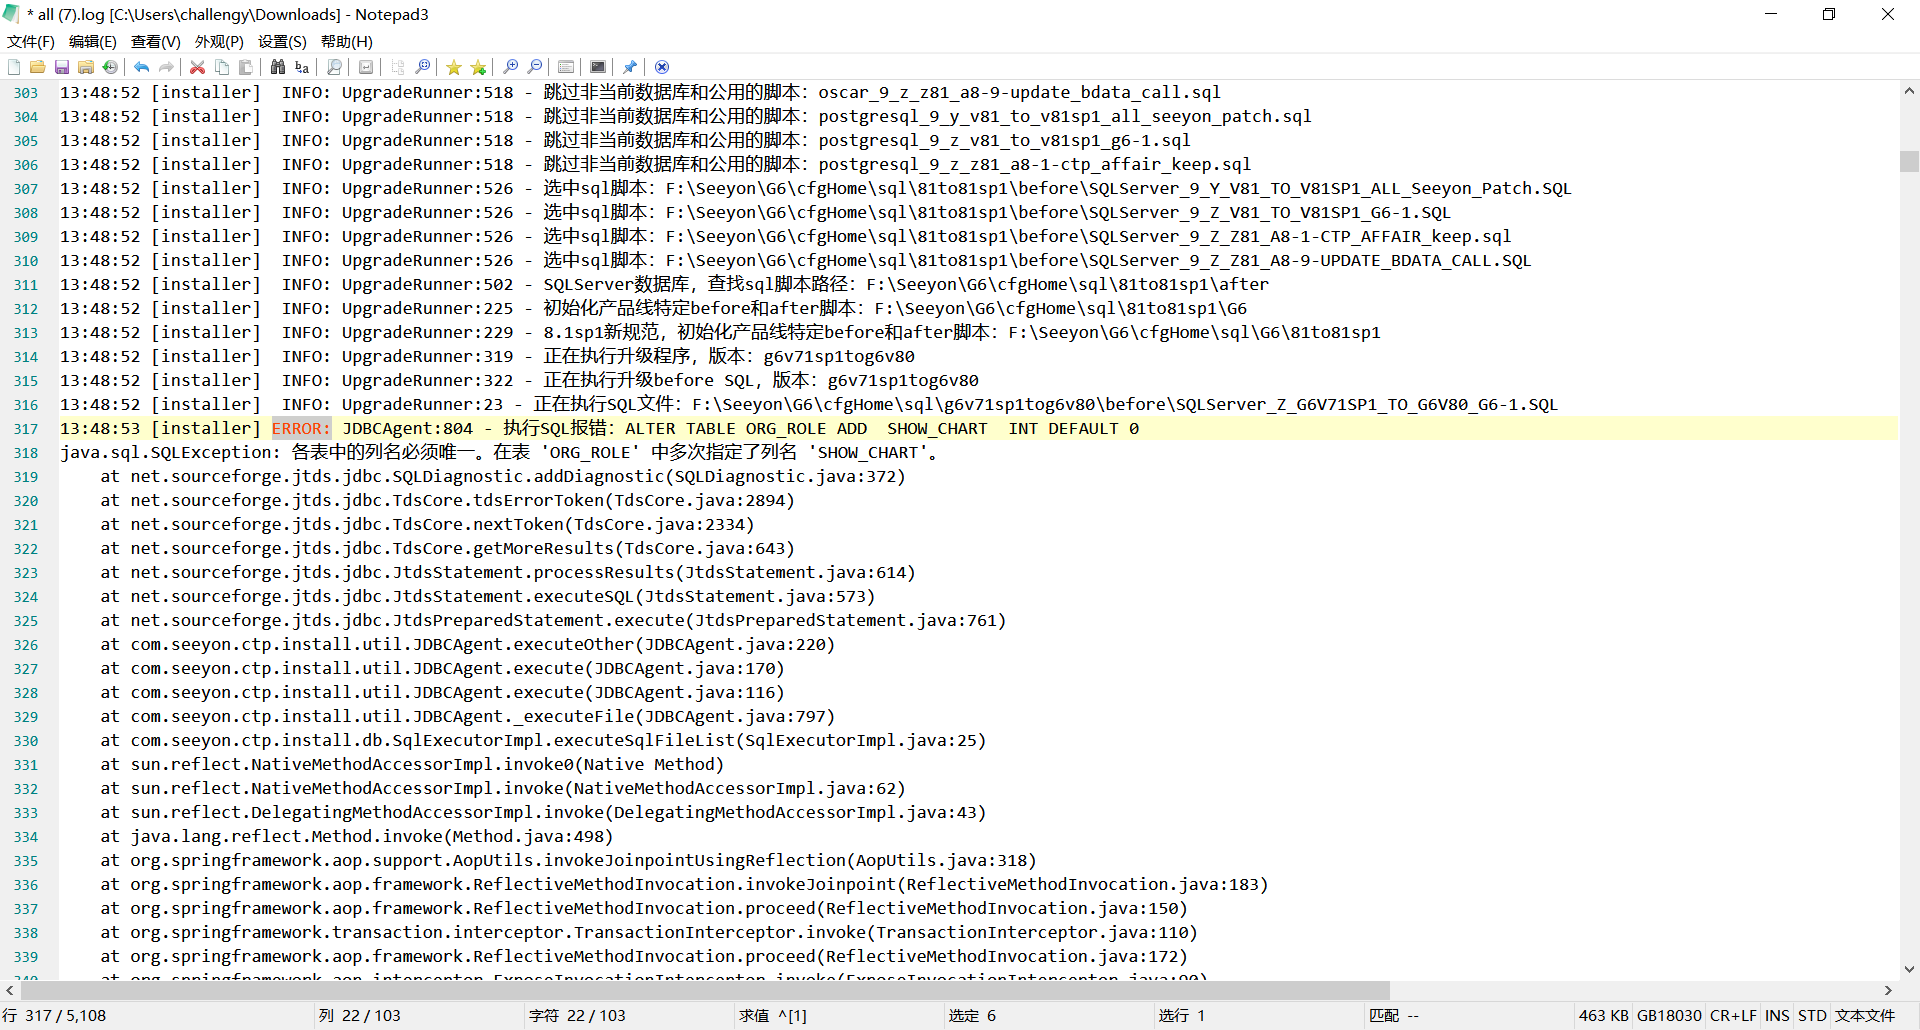Open the 编辑(E) menu
Viewport: 1920px width, 1030px height.
(x=93, y=41)
